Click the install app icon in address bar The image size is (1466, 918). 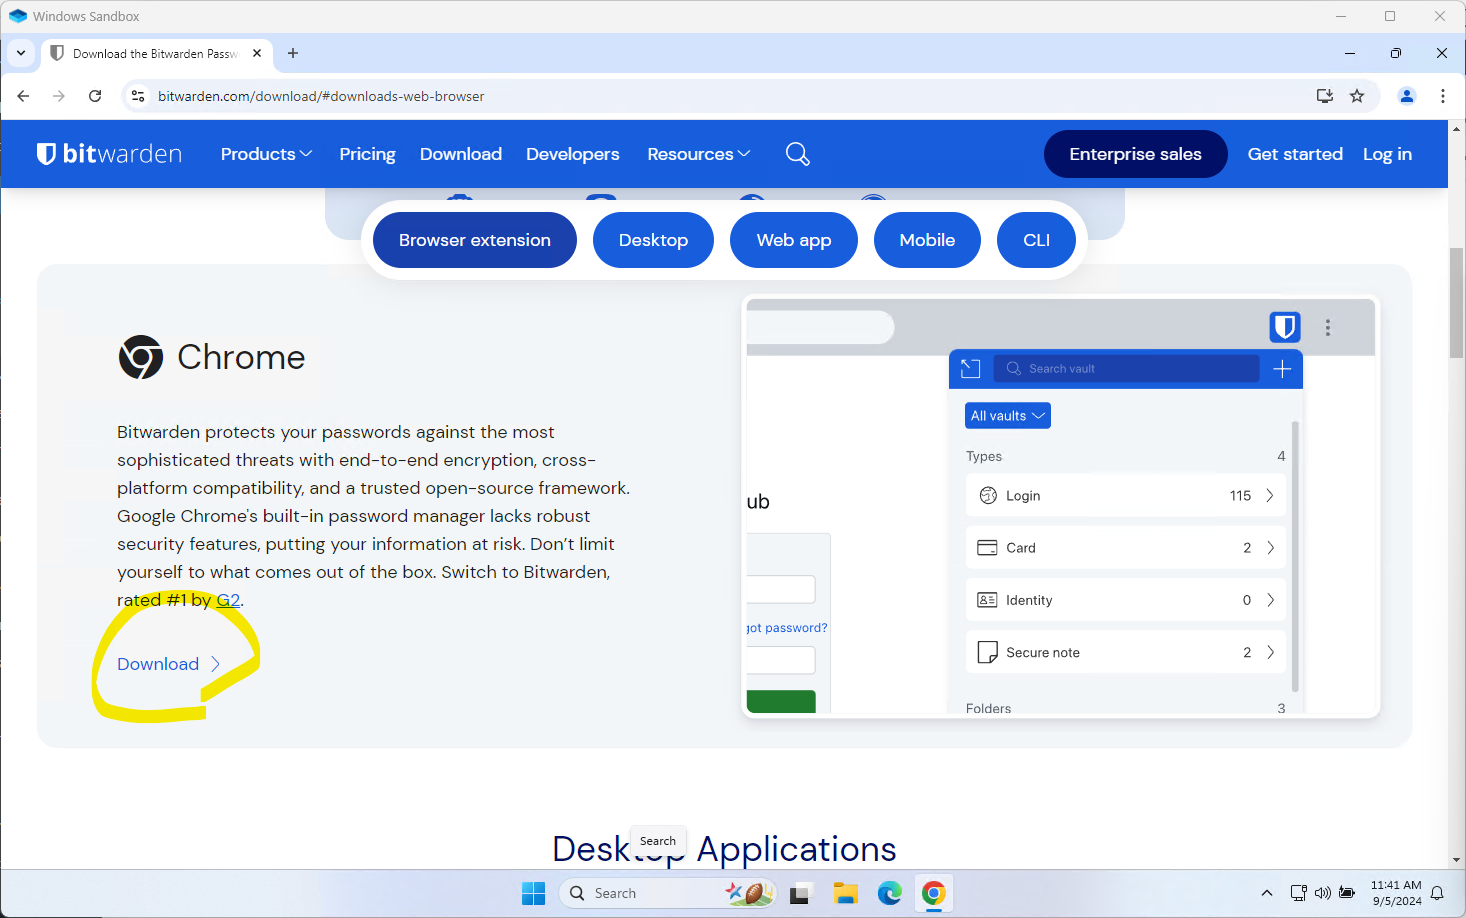1325,96
